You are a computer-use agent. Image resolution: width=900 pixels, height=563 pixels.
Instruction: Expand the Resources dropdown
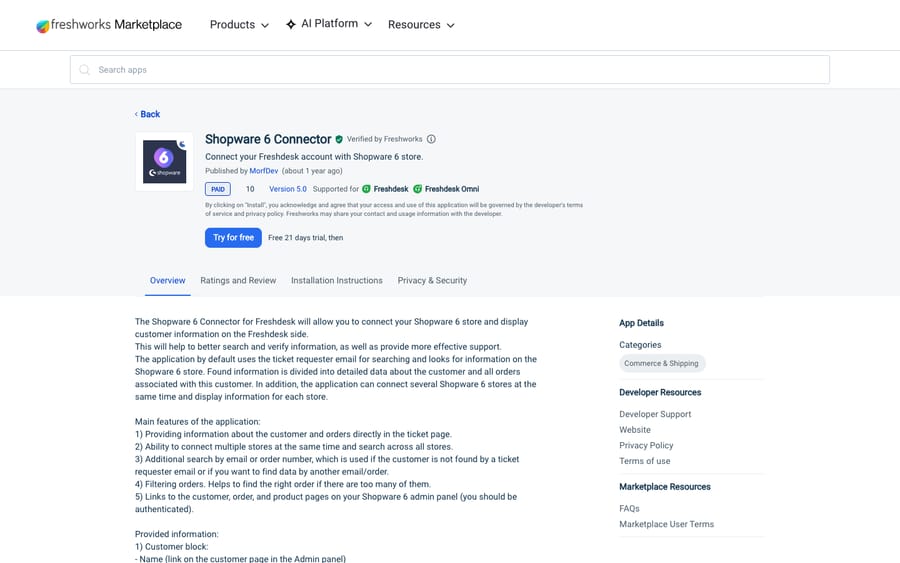(x=421, y=25)
